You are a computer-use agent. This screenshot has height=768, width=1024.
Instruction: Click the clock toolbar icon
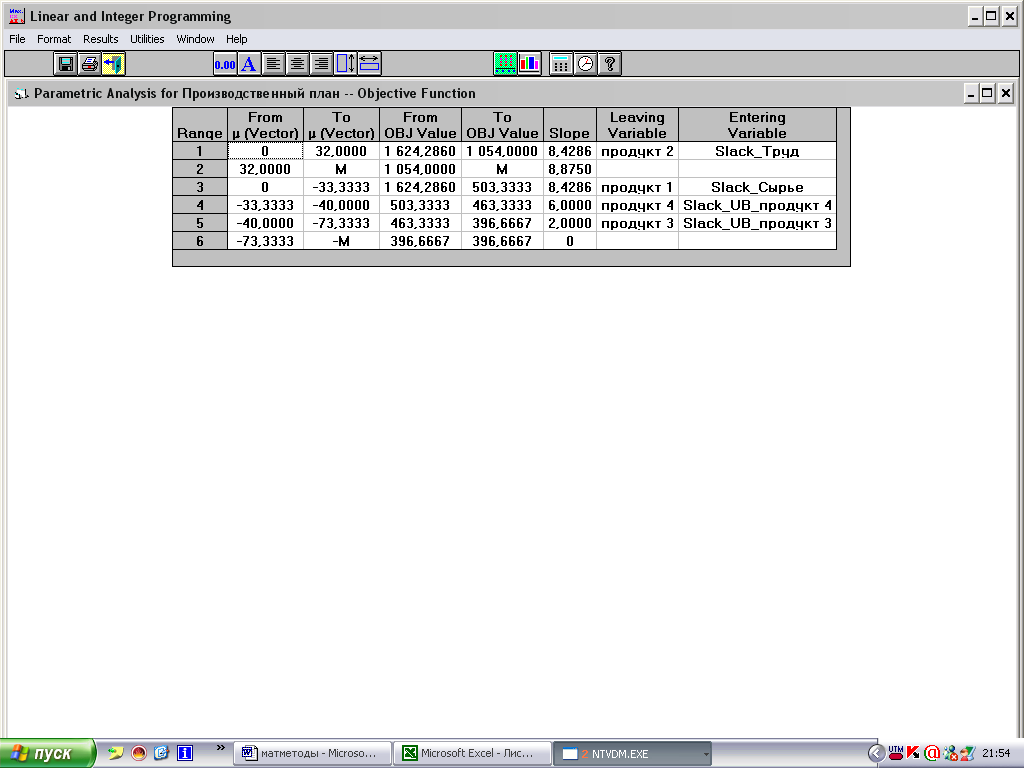click(585, 64)
